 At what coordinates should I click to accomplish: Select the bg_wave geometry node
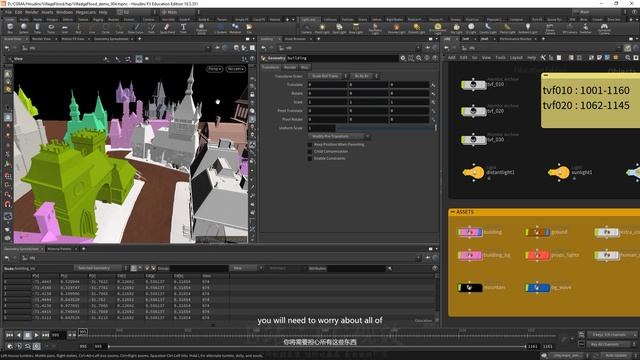537,288
